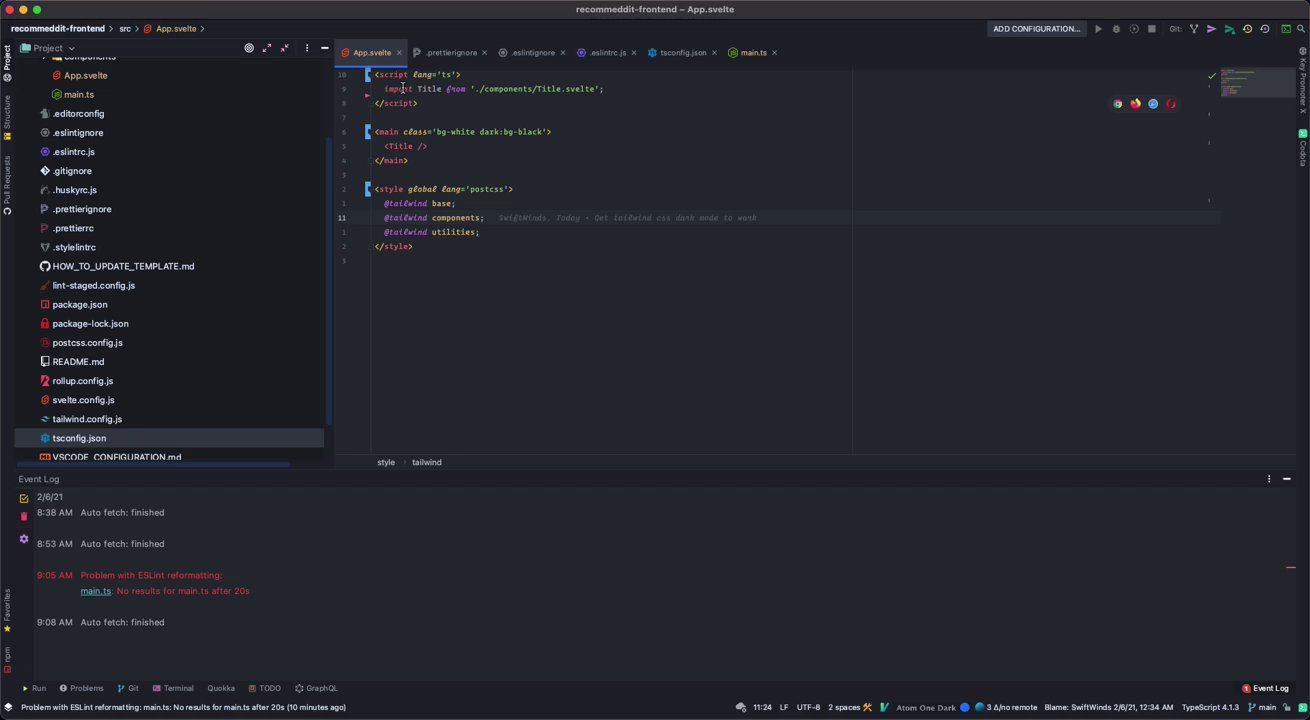
Task: Open Git tool window button
Action: click(128, 688)
